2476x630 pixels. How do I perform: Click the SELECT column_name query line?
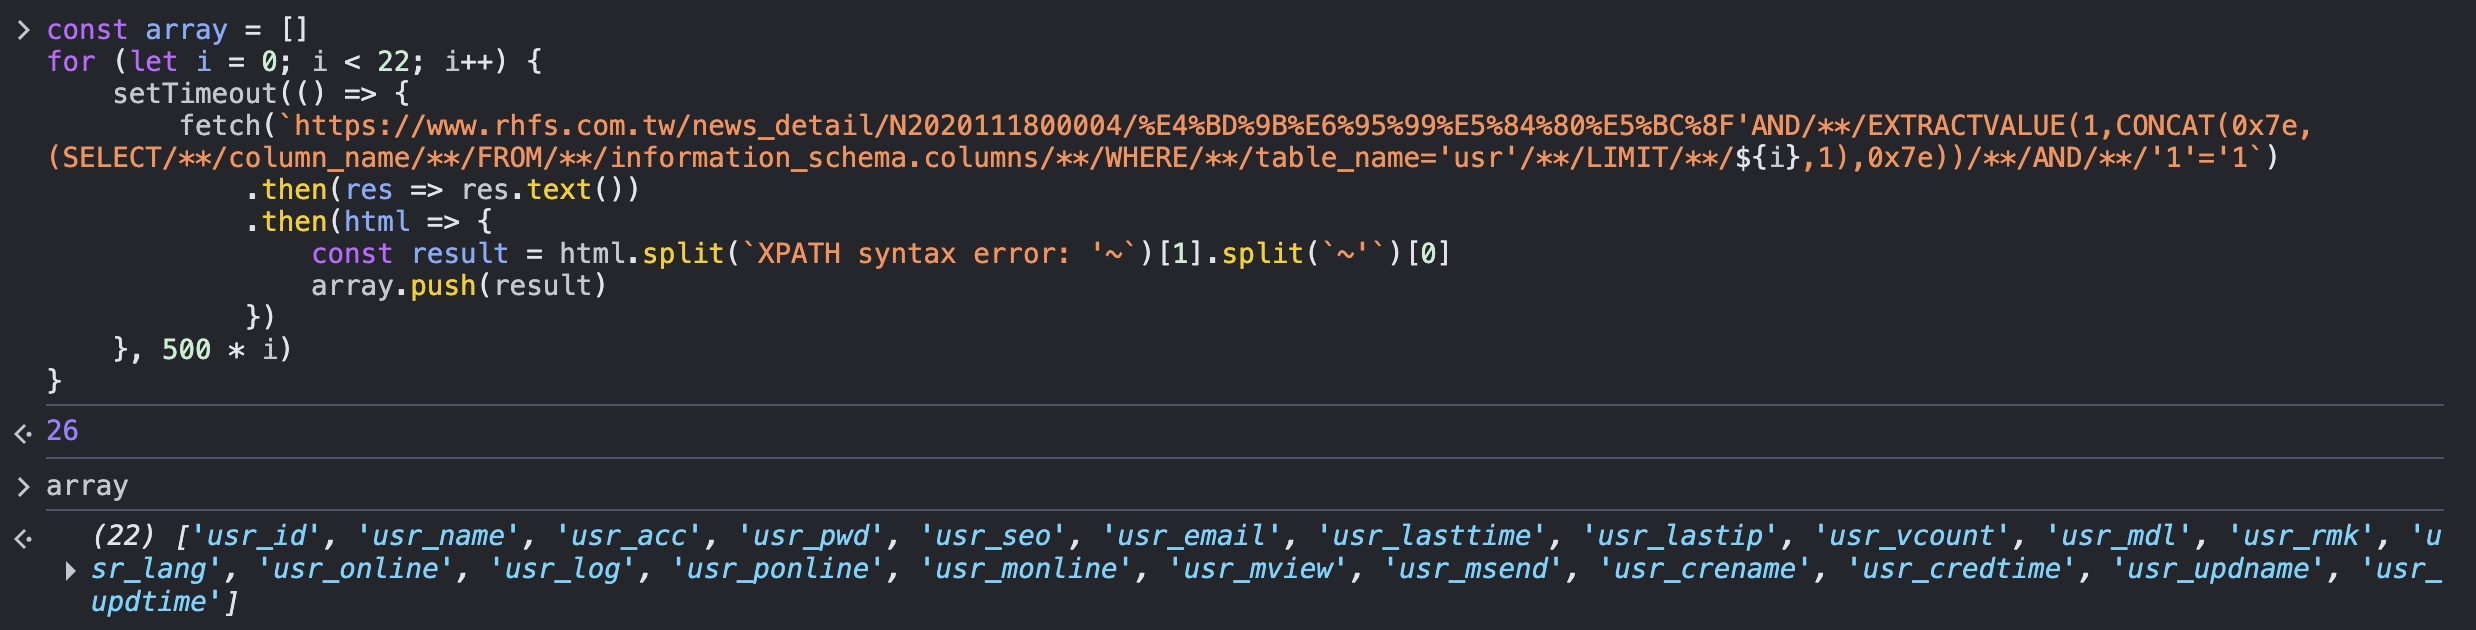pos(1162,158)
